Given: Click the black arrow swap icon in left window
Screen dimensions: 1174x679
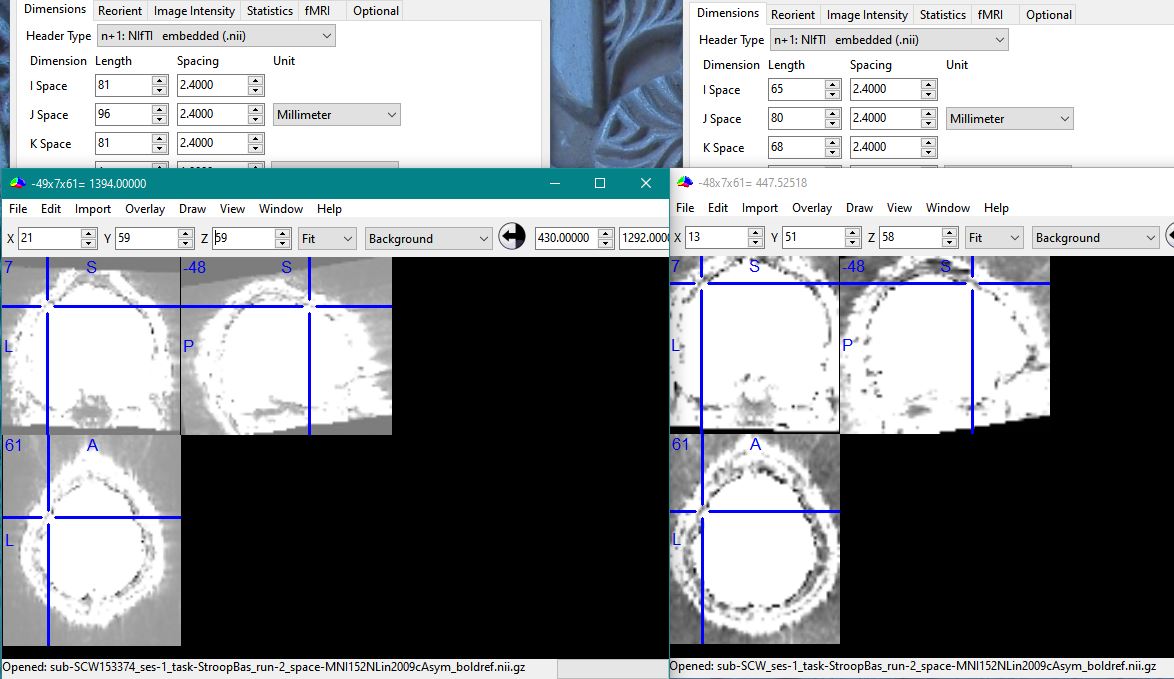Looking at the screenshot, I should click(512, 237).
